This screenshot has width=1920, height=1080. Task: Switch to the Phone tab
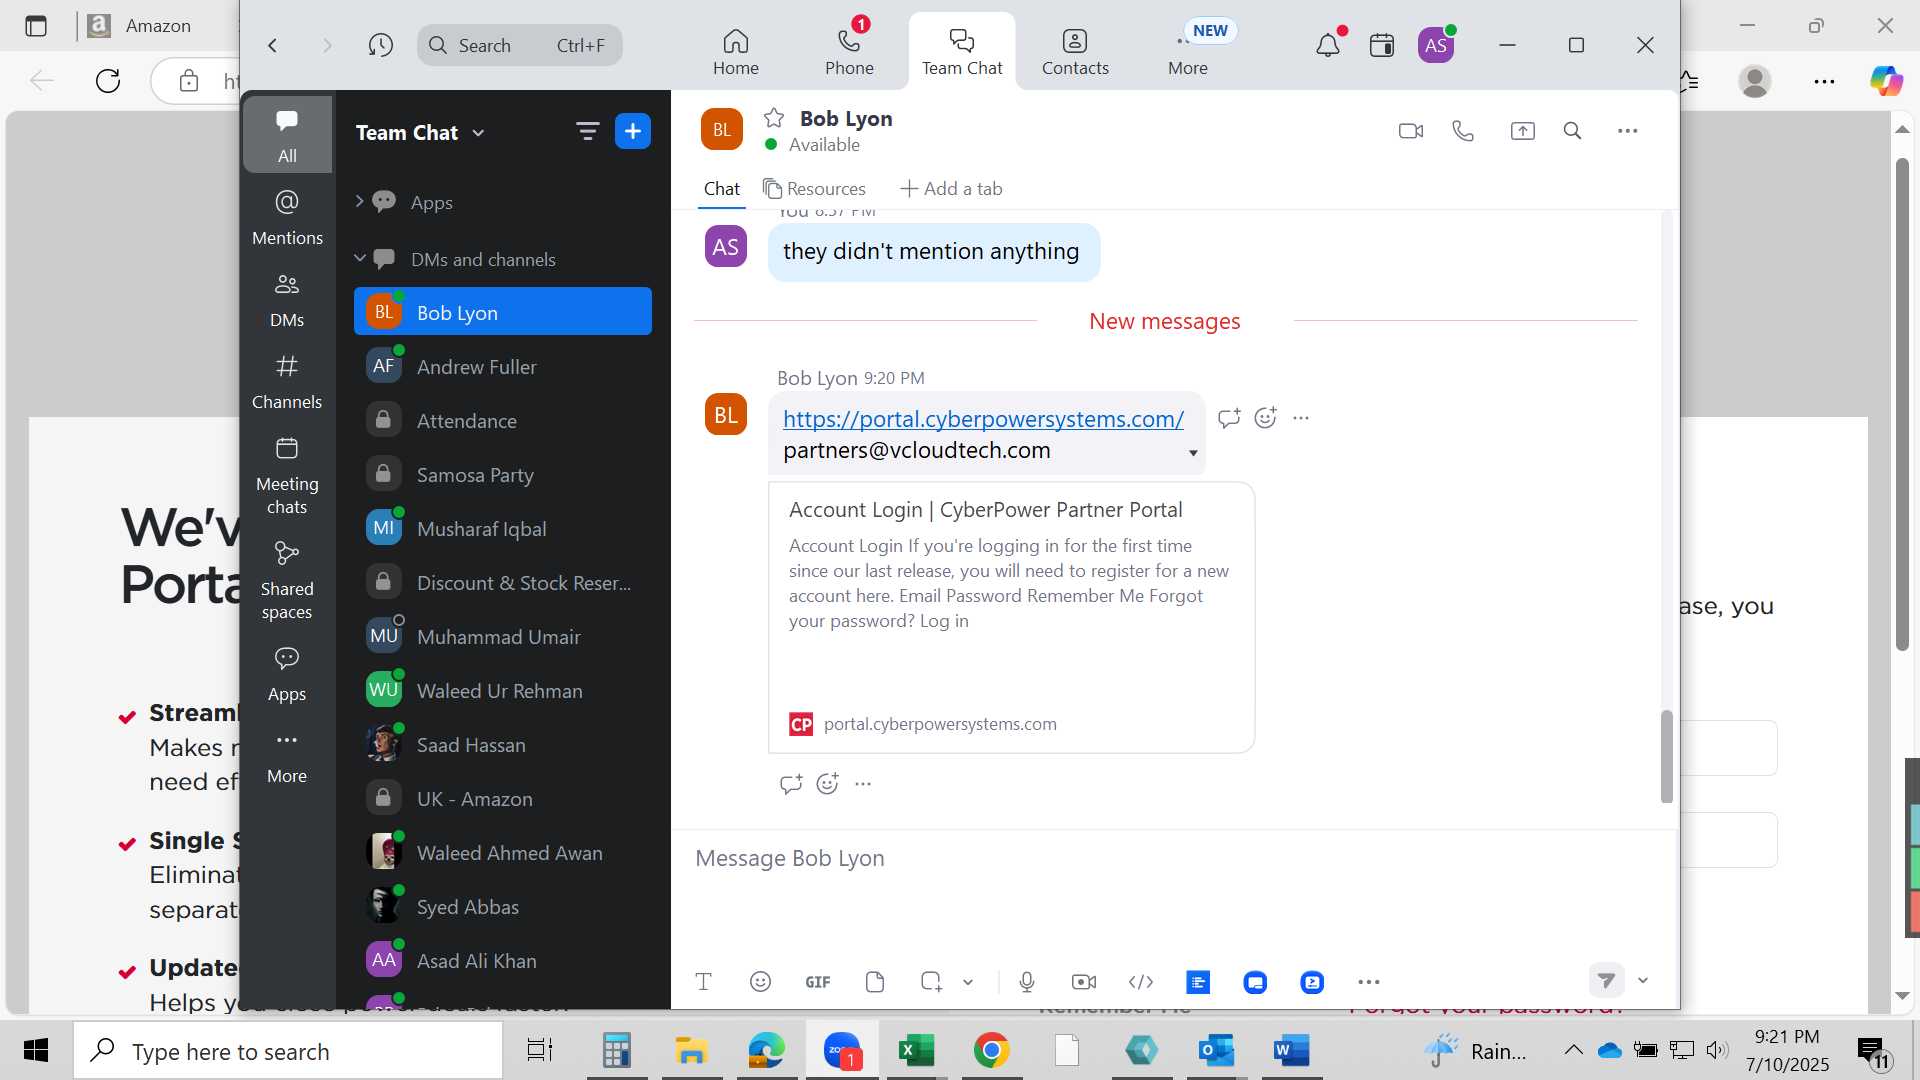[849, 52]
